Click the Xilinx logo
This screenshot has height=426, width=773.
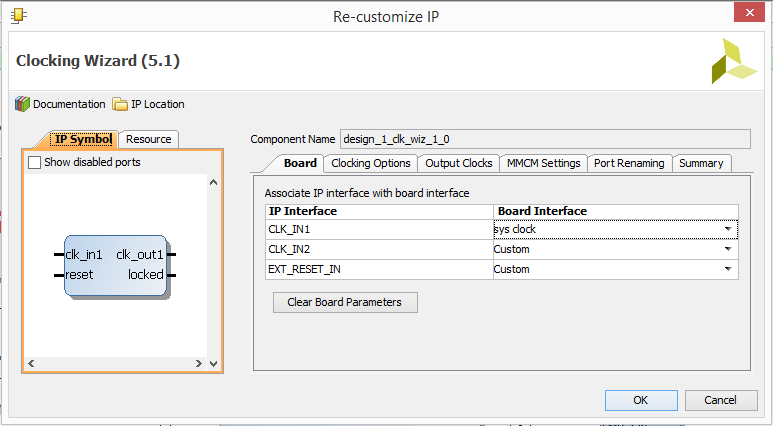click(734, 61)
